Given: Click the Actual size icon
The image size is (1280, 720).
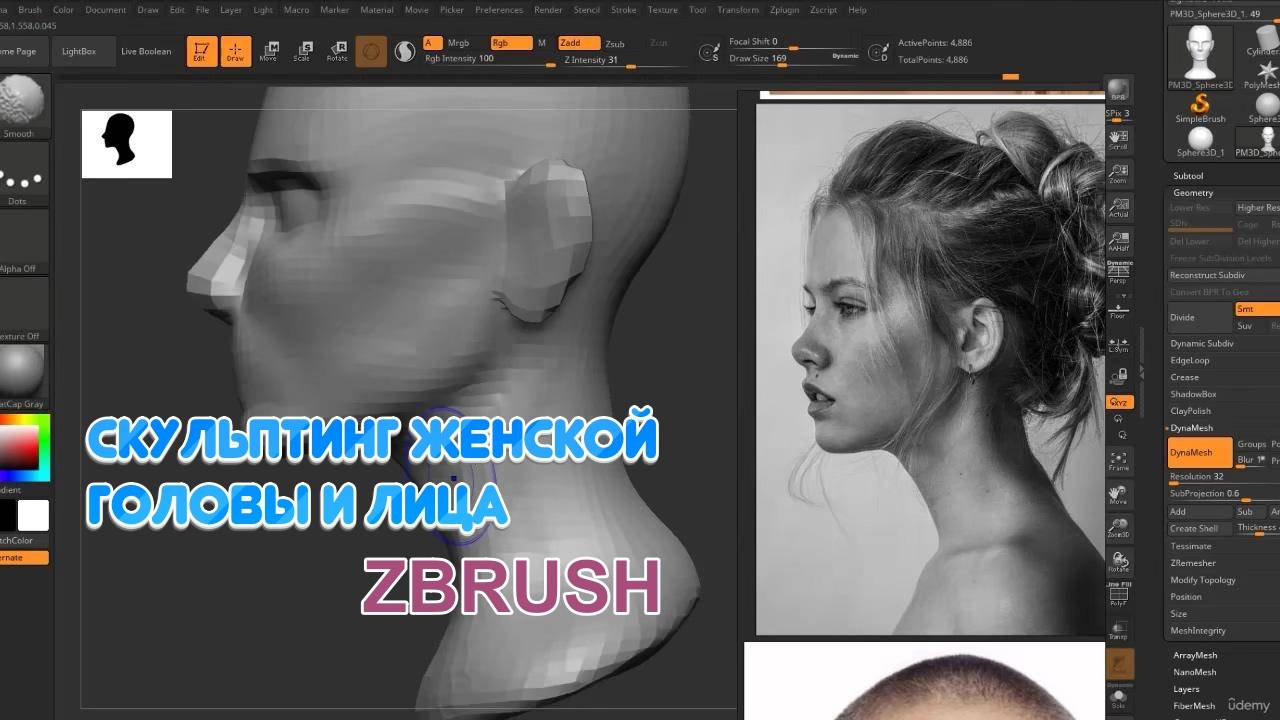Looking at the screenshot, I should pyautogui.click(x=1118, y=207).
